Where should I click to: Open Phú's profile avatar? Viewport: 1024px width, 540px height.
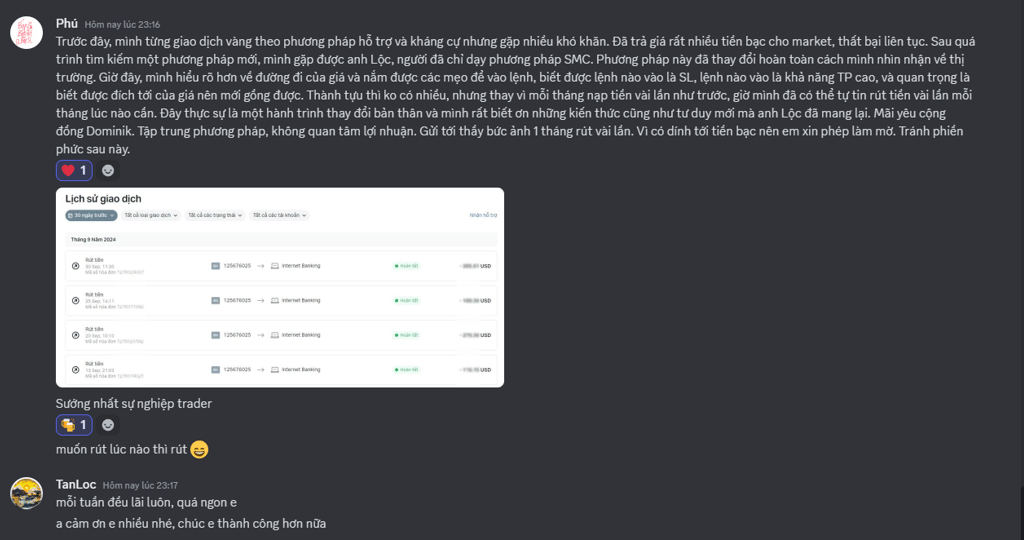pyautogui.click(x=26, y=32)
